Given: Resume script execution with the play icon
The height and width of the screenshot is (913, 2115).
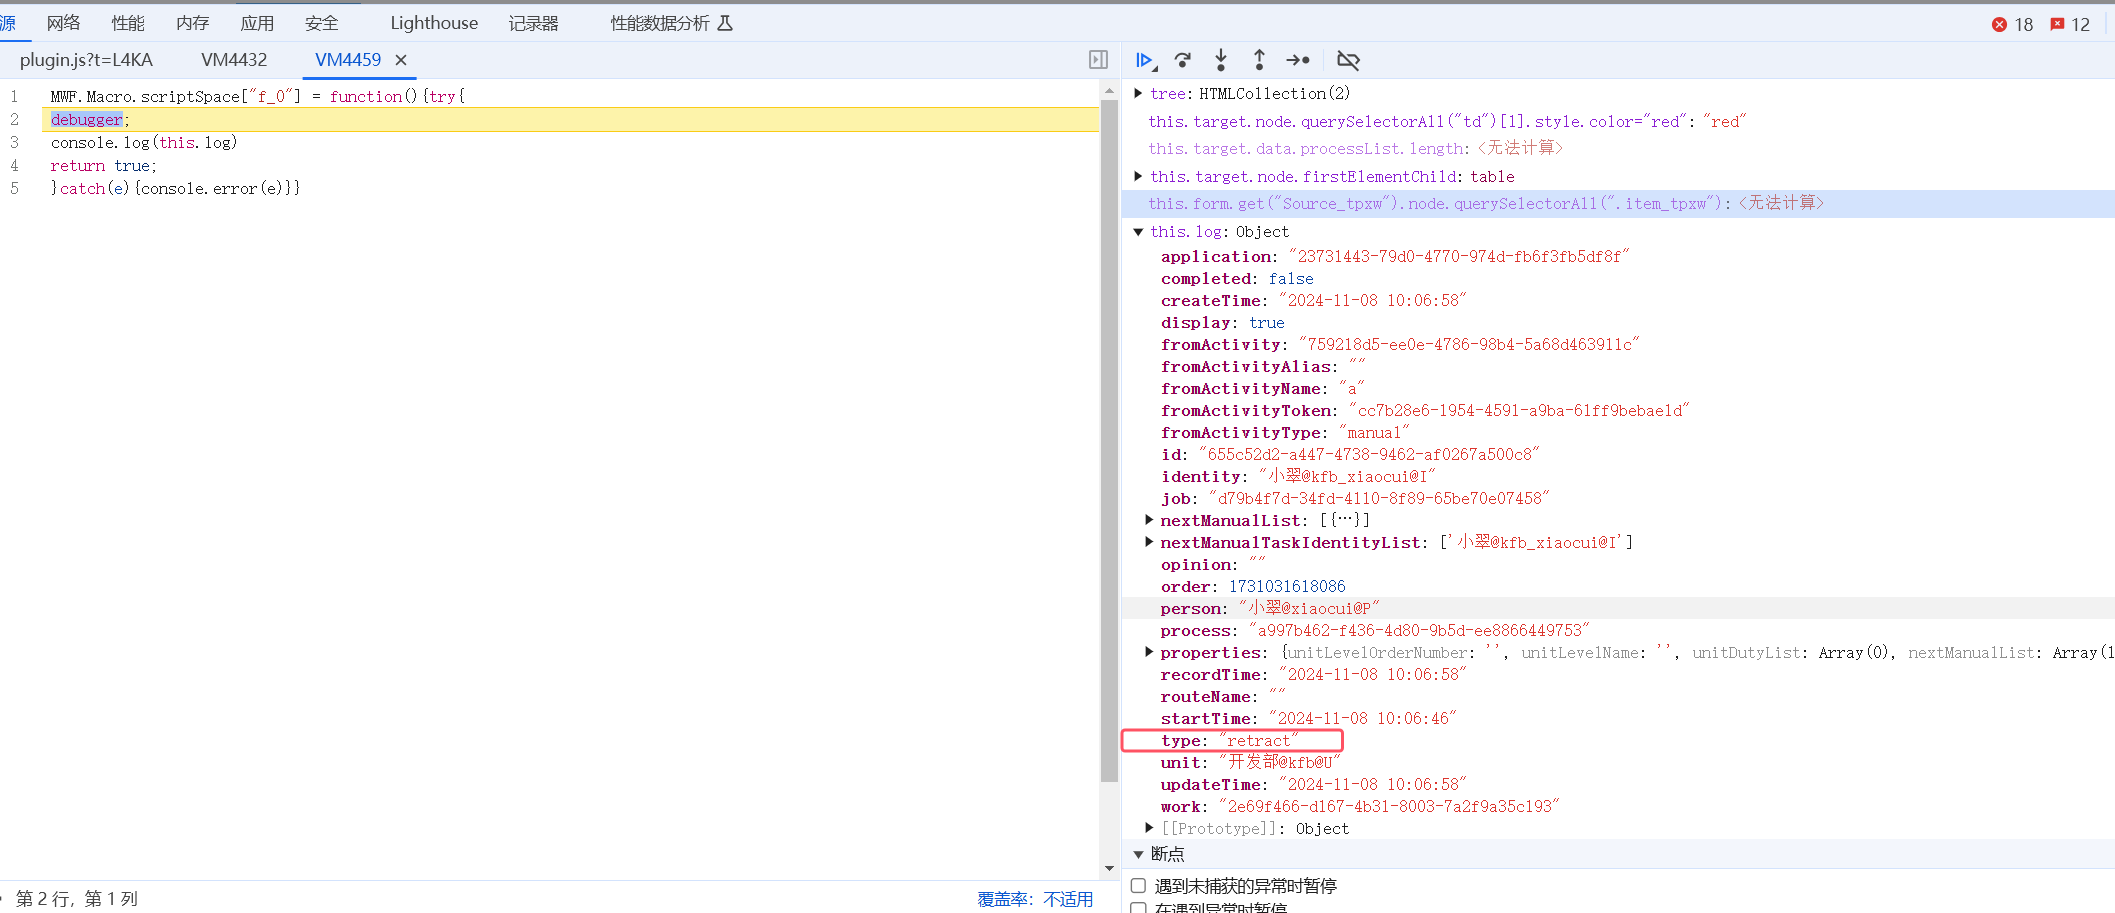Looking at the screenshot, I should point(1145,61).
